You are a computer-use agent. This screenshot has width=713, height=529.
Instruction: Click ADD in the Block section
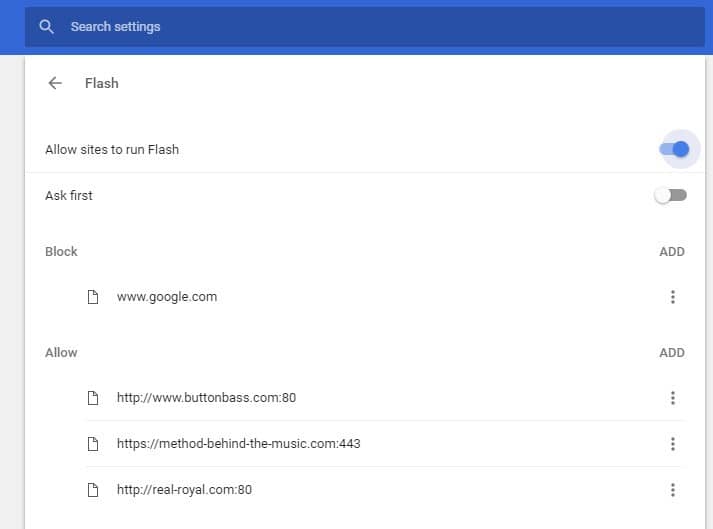point(672,252)
